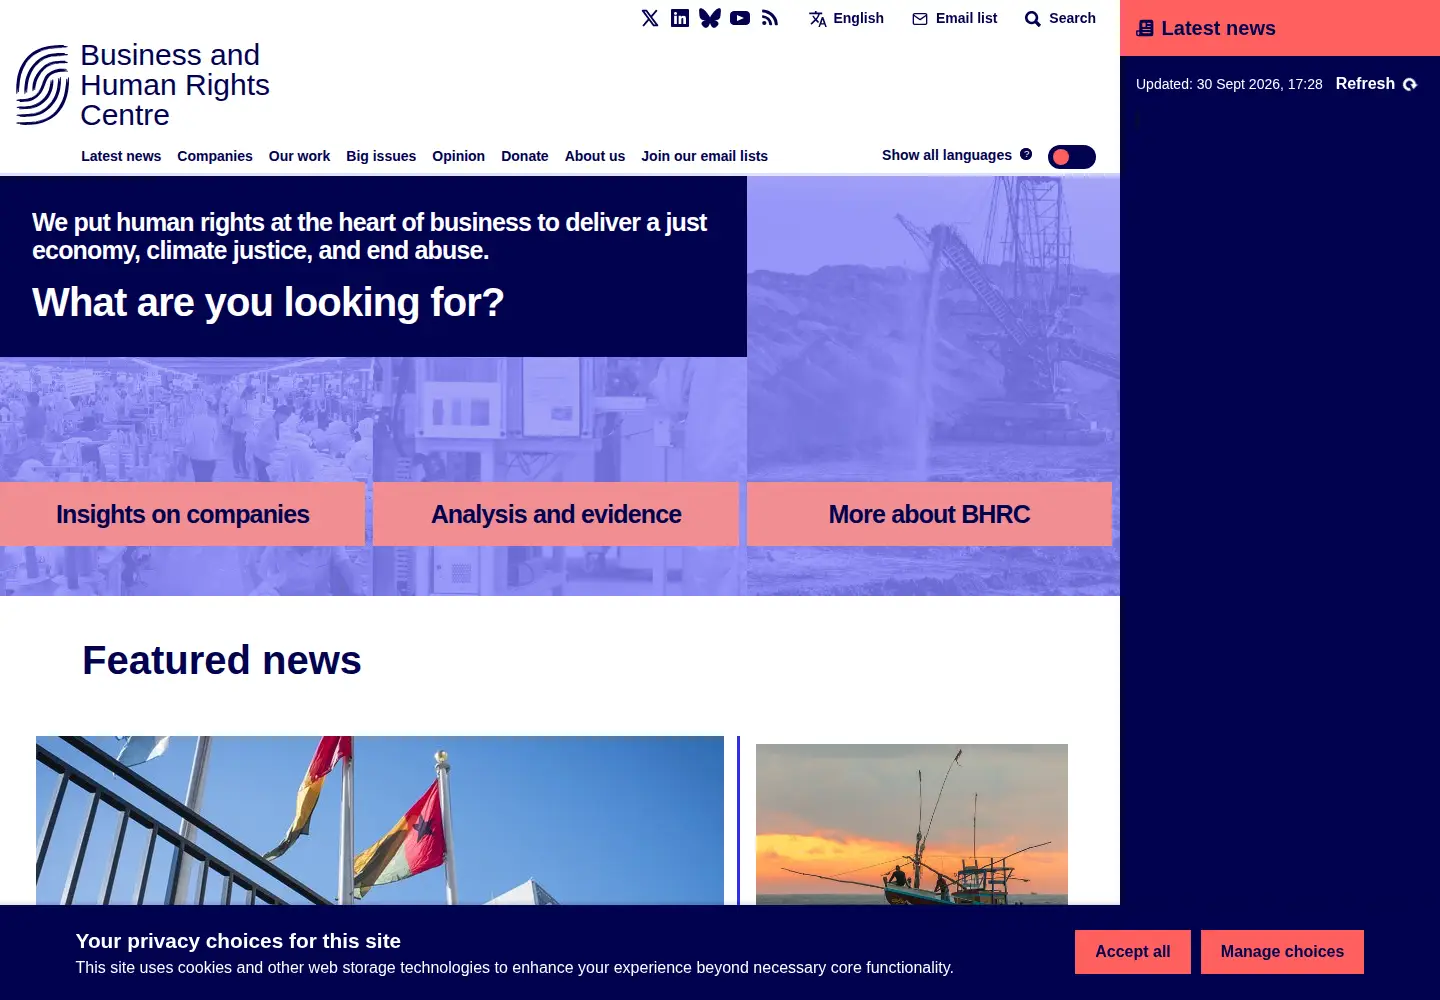The height and width of the screenshot is (1000, 1440).
Task: Click the Business and Human Rights Centre logo
Action: 143,85
